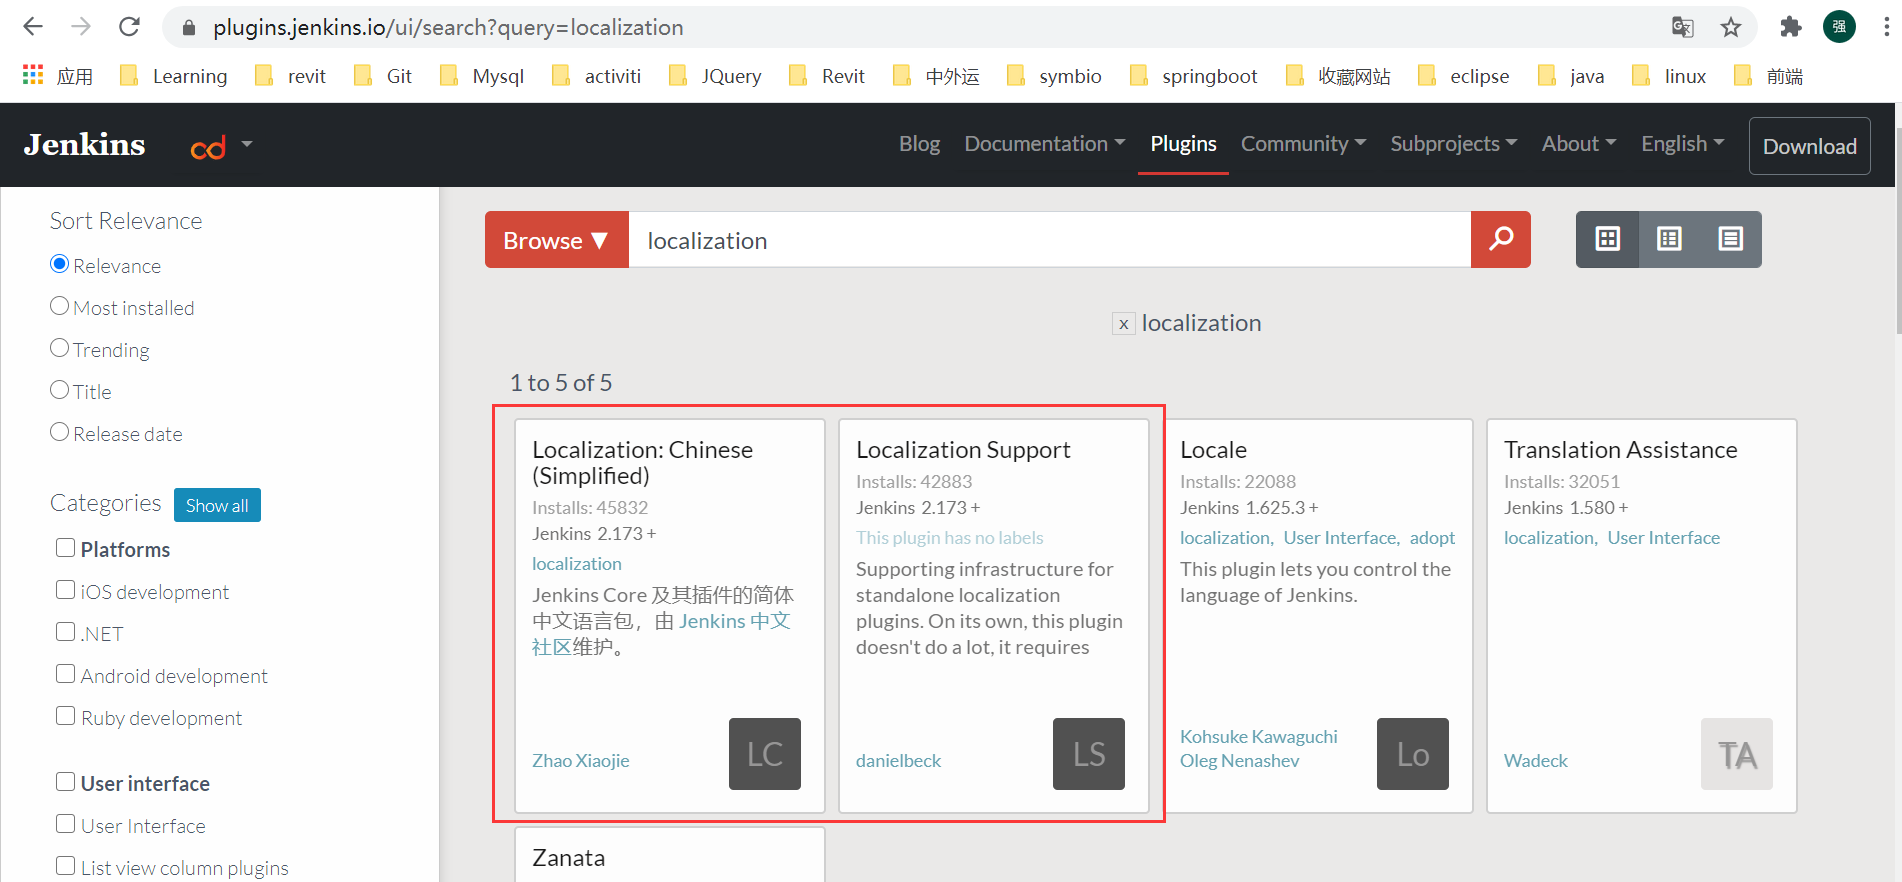Open Chrome's three-dot menu

(1886, 27)
